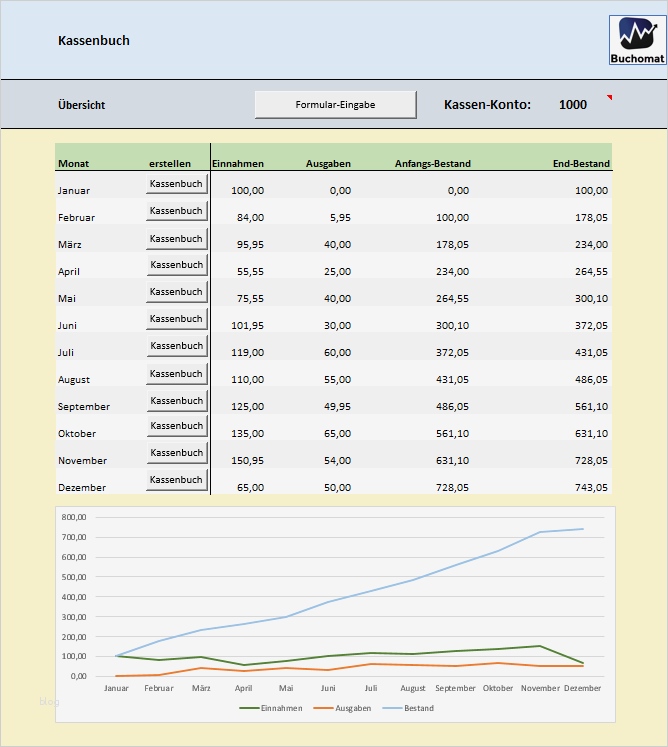Select the End-Bestand column header
Viewport: 668px width, 747px height.
pyautogui.click(x=580, y=164)
